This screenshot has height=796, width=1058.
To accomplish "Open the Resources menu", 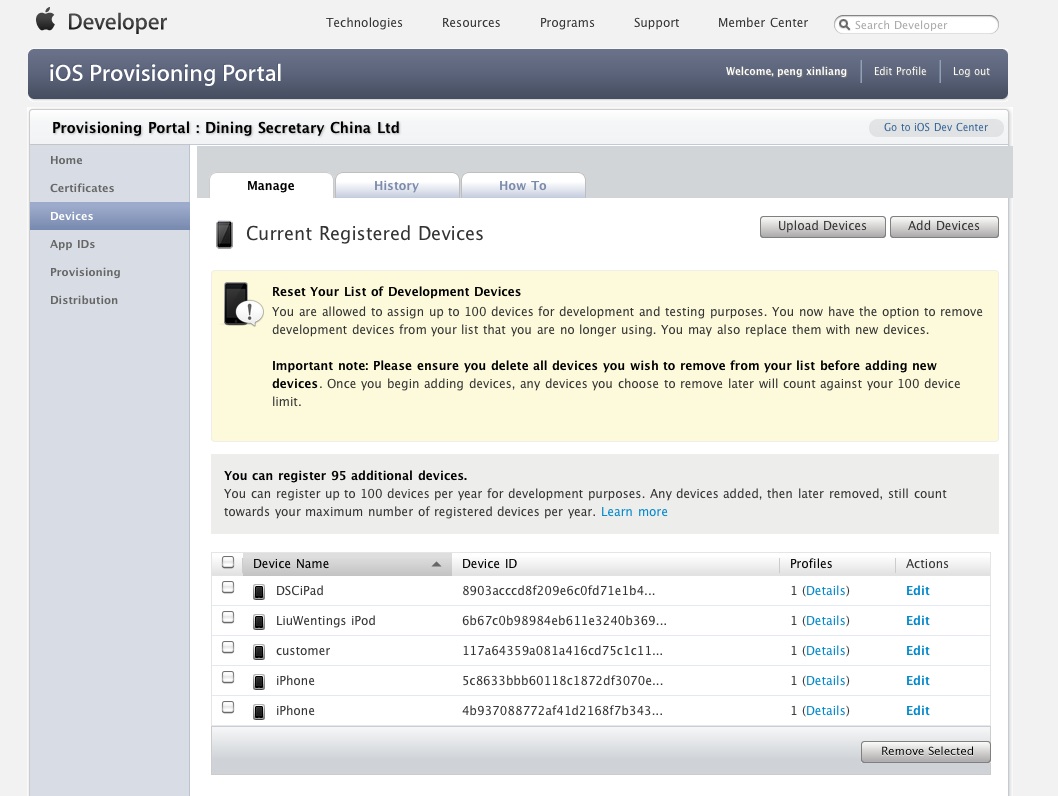I will pyautogui.click(x=471, y=23).
